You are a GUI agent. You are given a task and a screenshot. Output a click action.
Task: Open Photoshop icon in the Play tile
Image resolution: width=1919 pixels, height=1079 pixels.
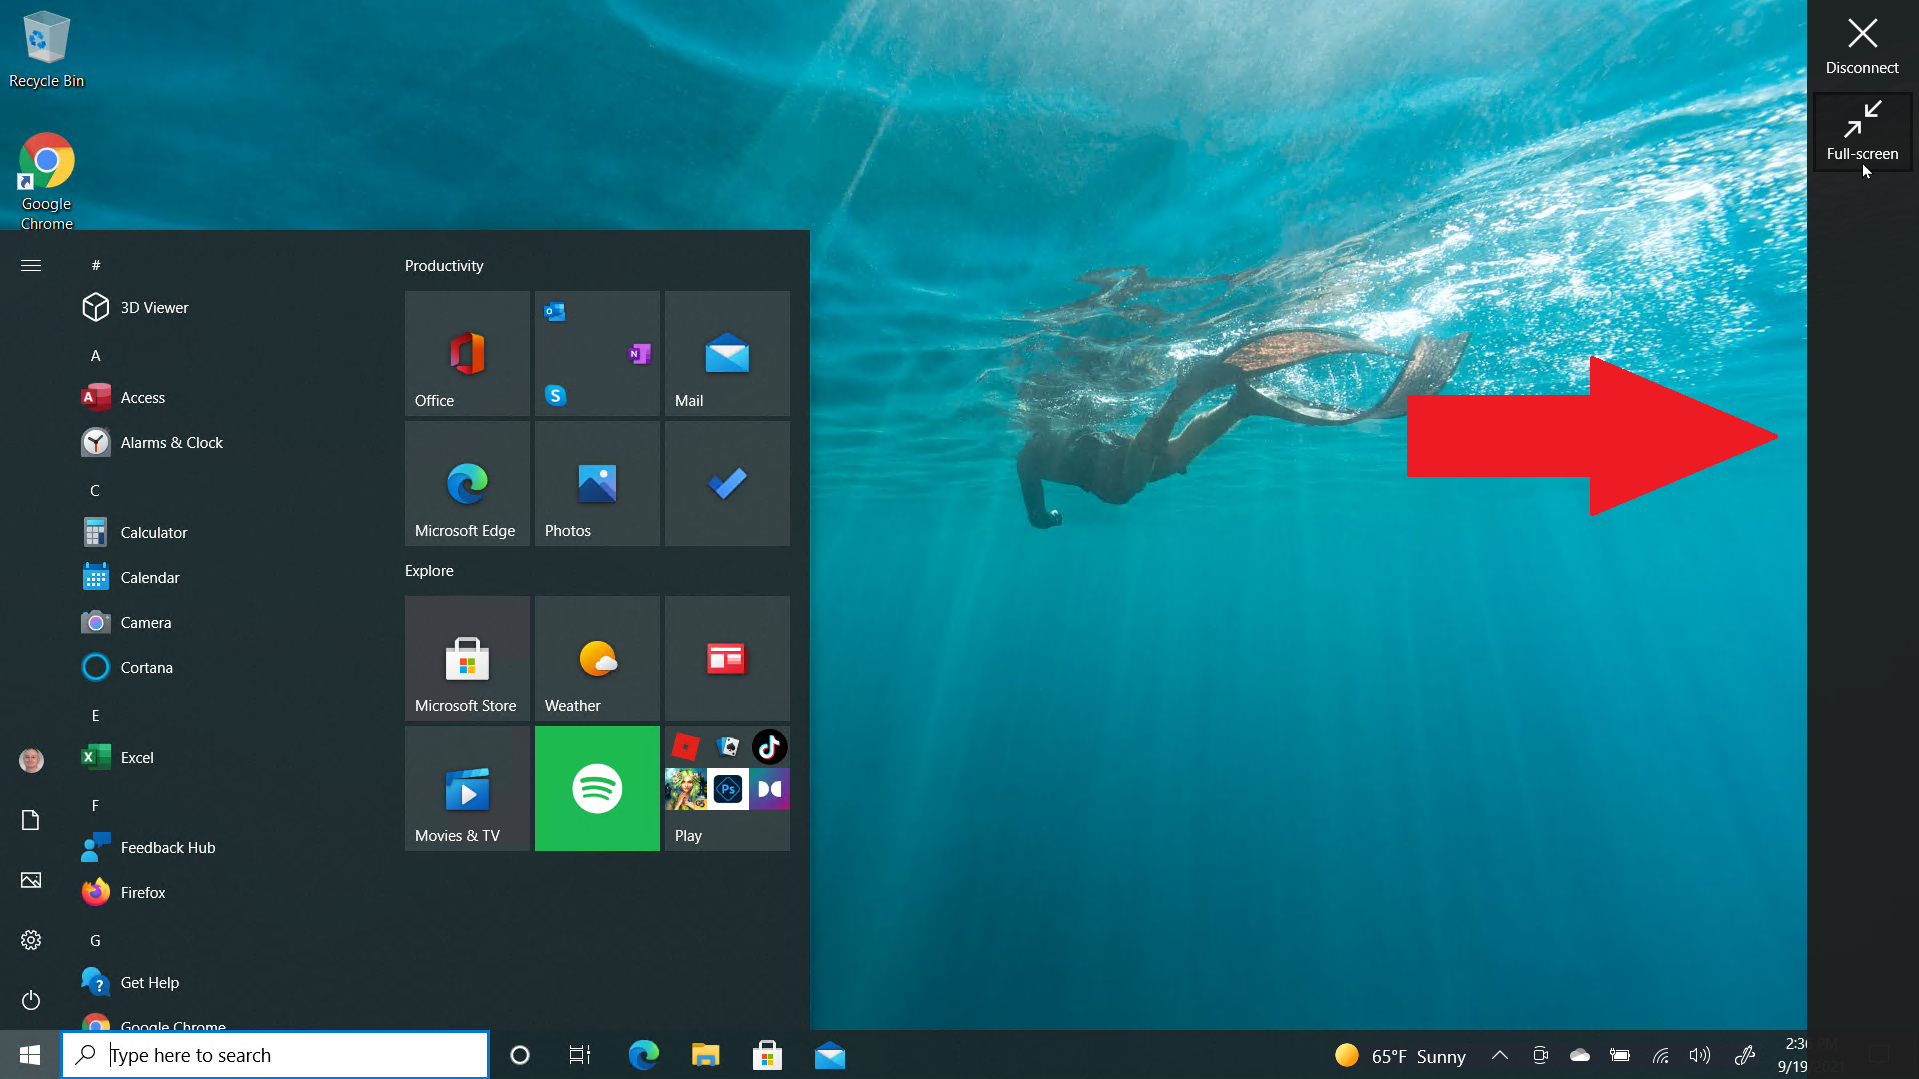[x=728, y=789]
